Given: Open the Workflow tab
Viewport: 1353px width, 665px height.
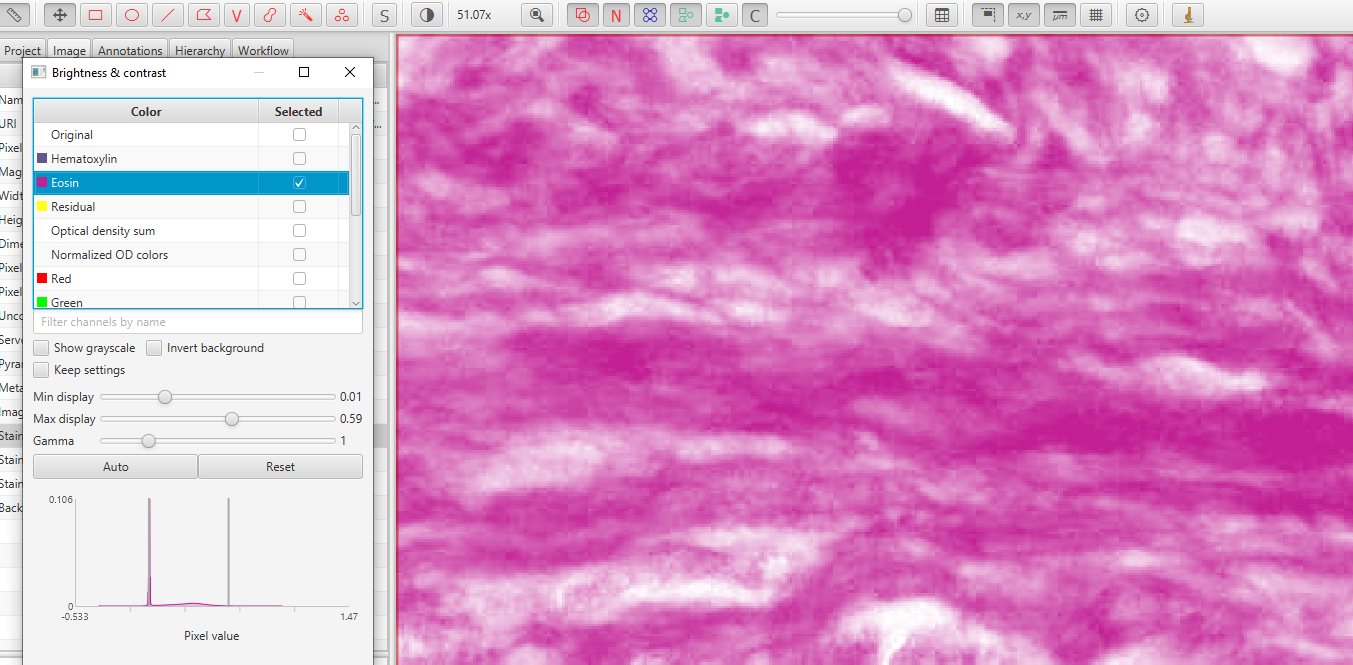Looking at the screenshot, I should pos(262,50).
